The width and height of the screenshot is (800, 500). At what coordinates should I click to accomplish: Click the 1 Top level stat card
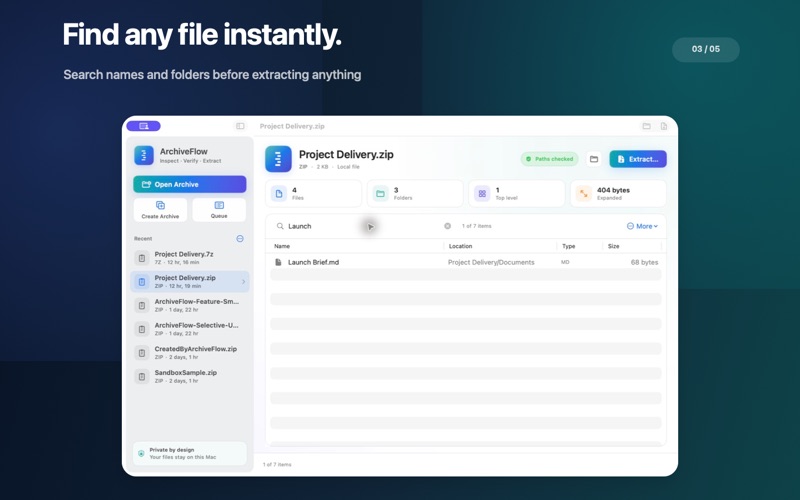[516, 193]
